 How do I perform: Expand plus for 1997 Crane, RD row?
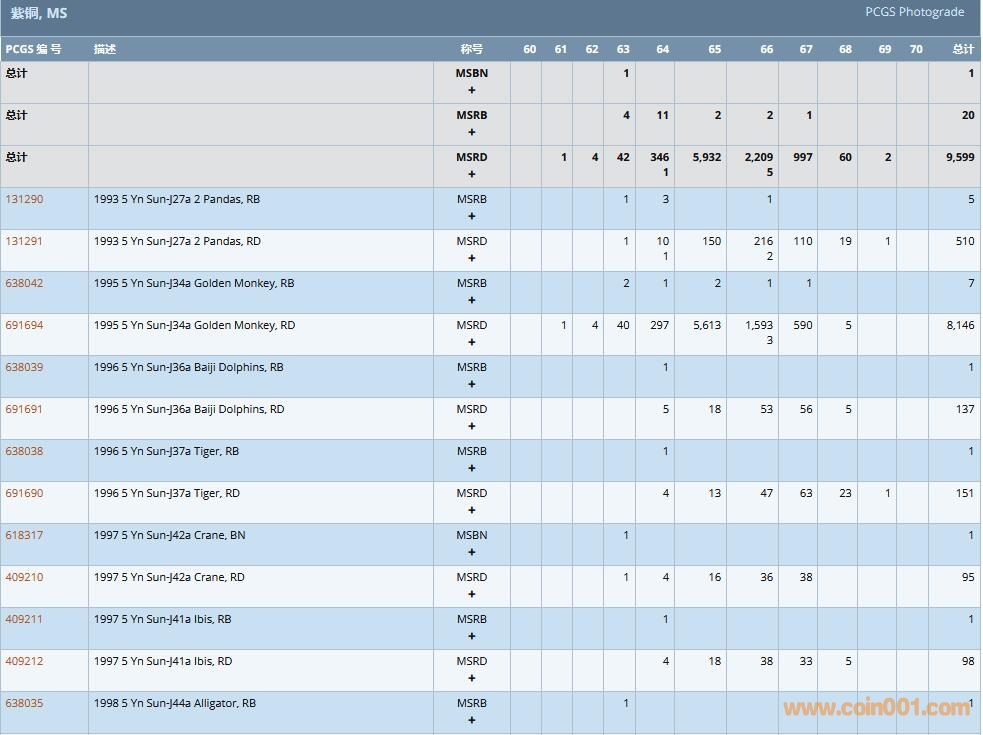coord(472,594)
